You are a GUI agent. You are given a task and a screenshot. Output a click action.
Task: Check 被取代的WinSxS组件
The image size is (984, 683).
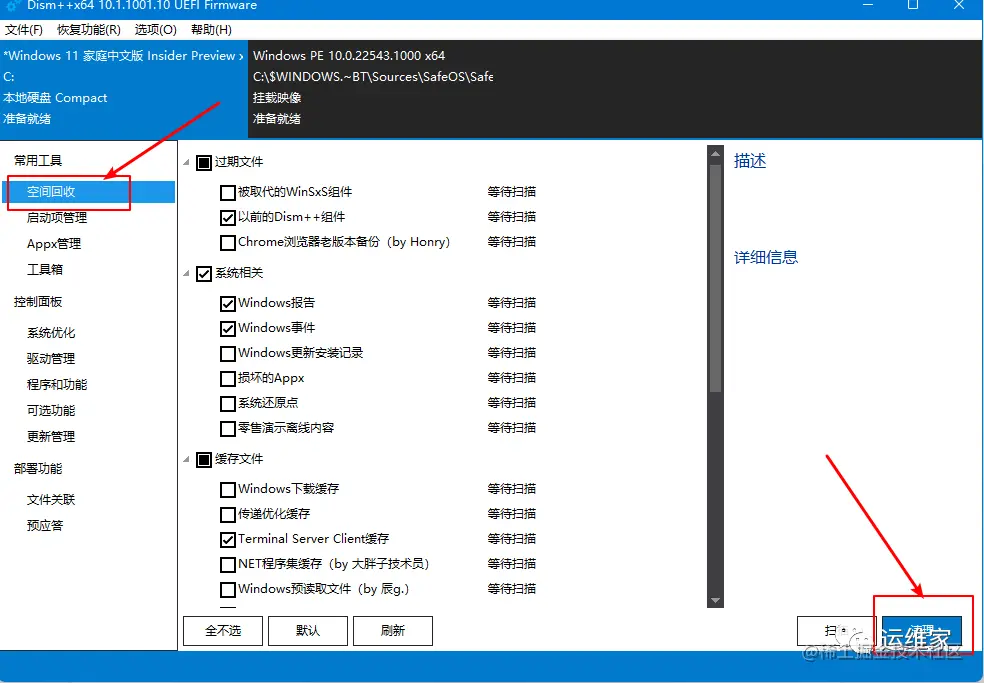click(228, 192)
